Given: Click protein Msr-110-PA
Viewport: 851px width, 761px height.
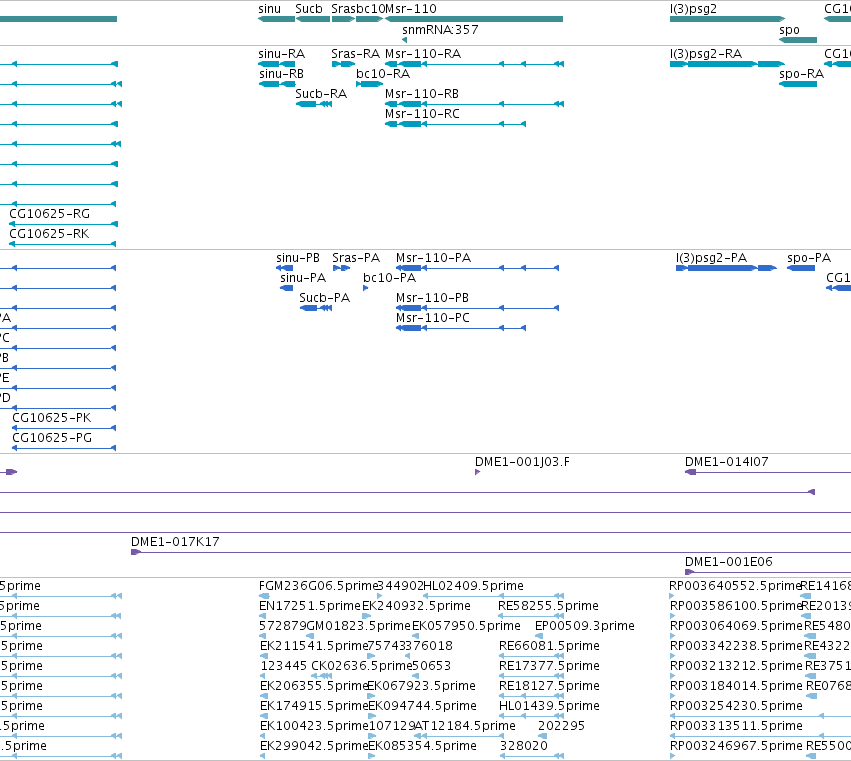Looking at the screenshot, I should click(x=478, y=268).
